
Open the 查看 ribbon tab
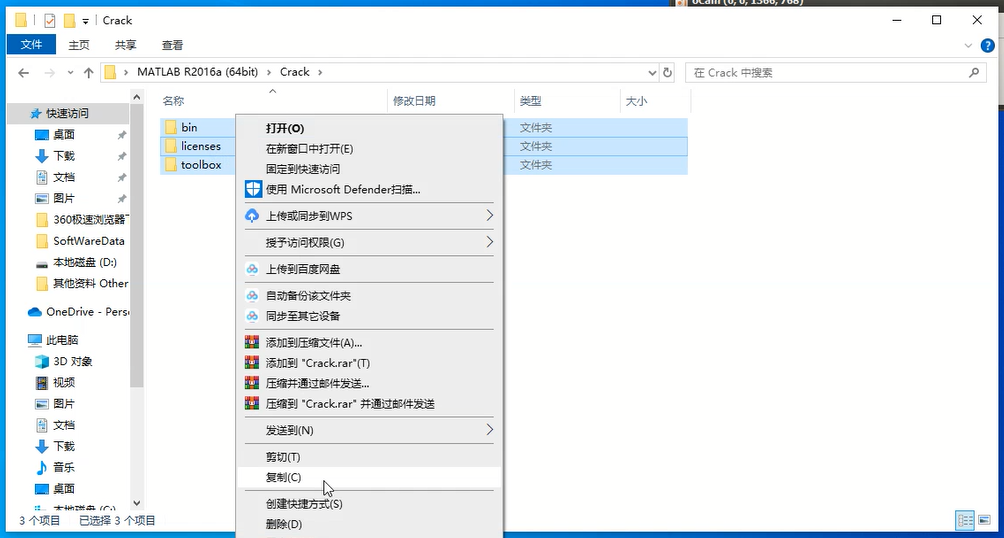click(x=172, y=45)
